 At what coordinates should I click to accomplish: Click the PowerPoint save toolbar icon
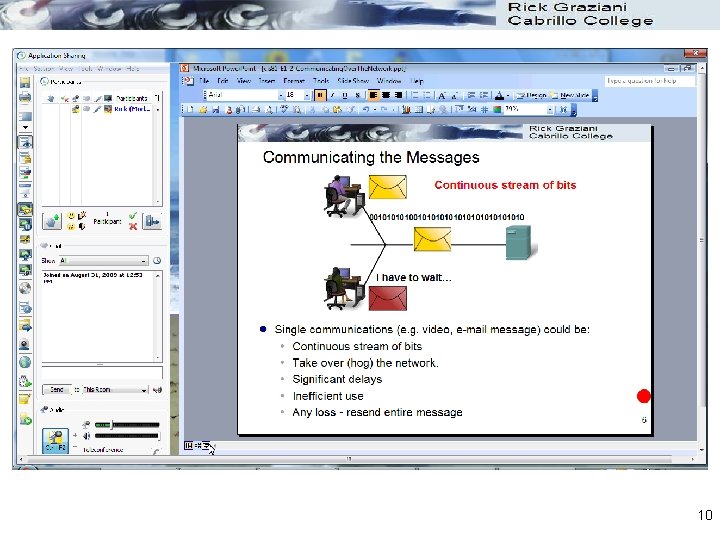[x=216, y=109]
